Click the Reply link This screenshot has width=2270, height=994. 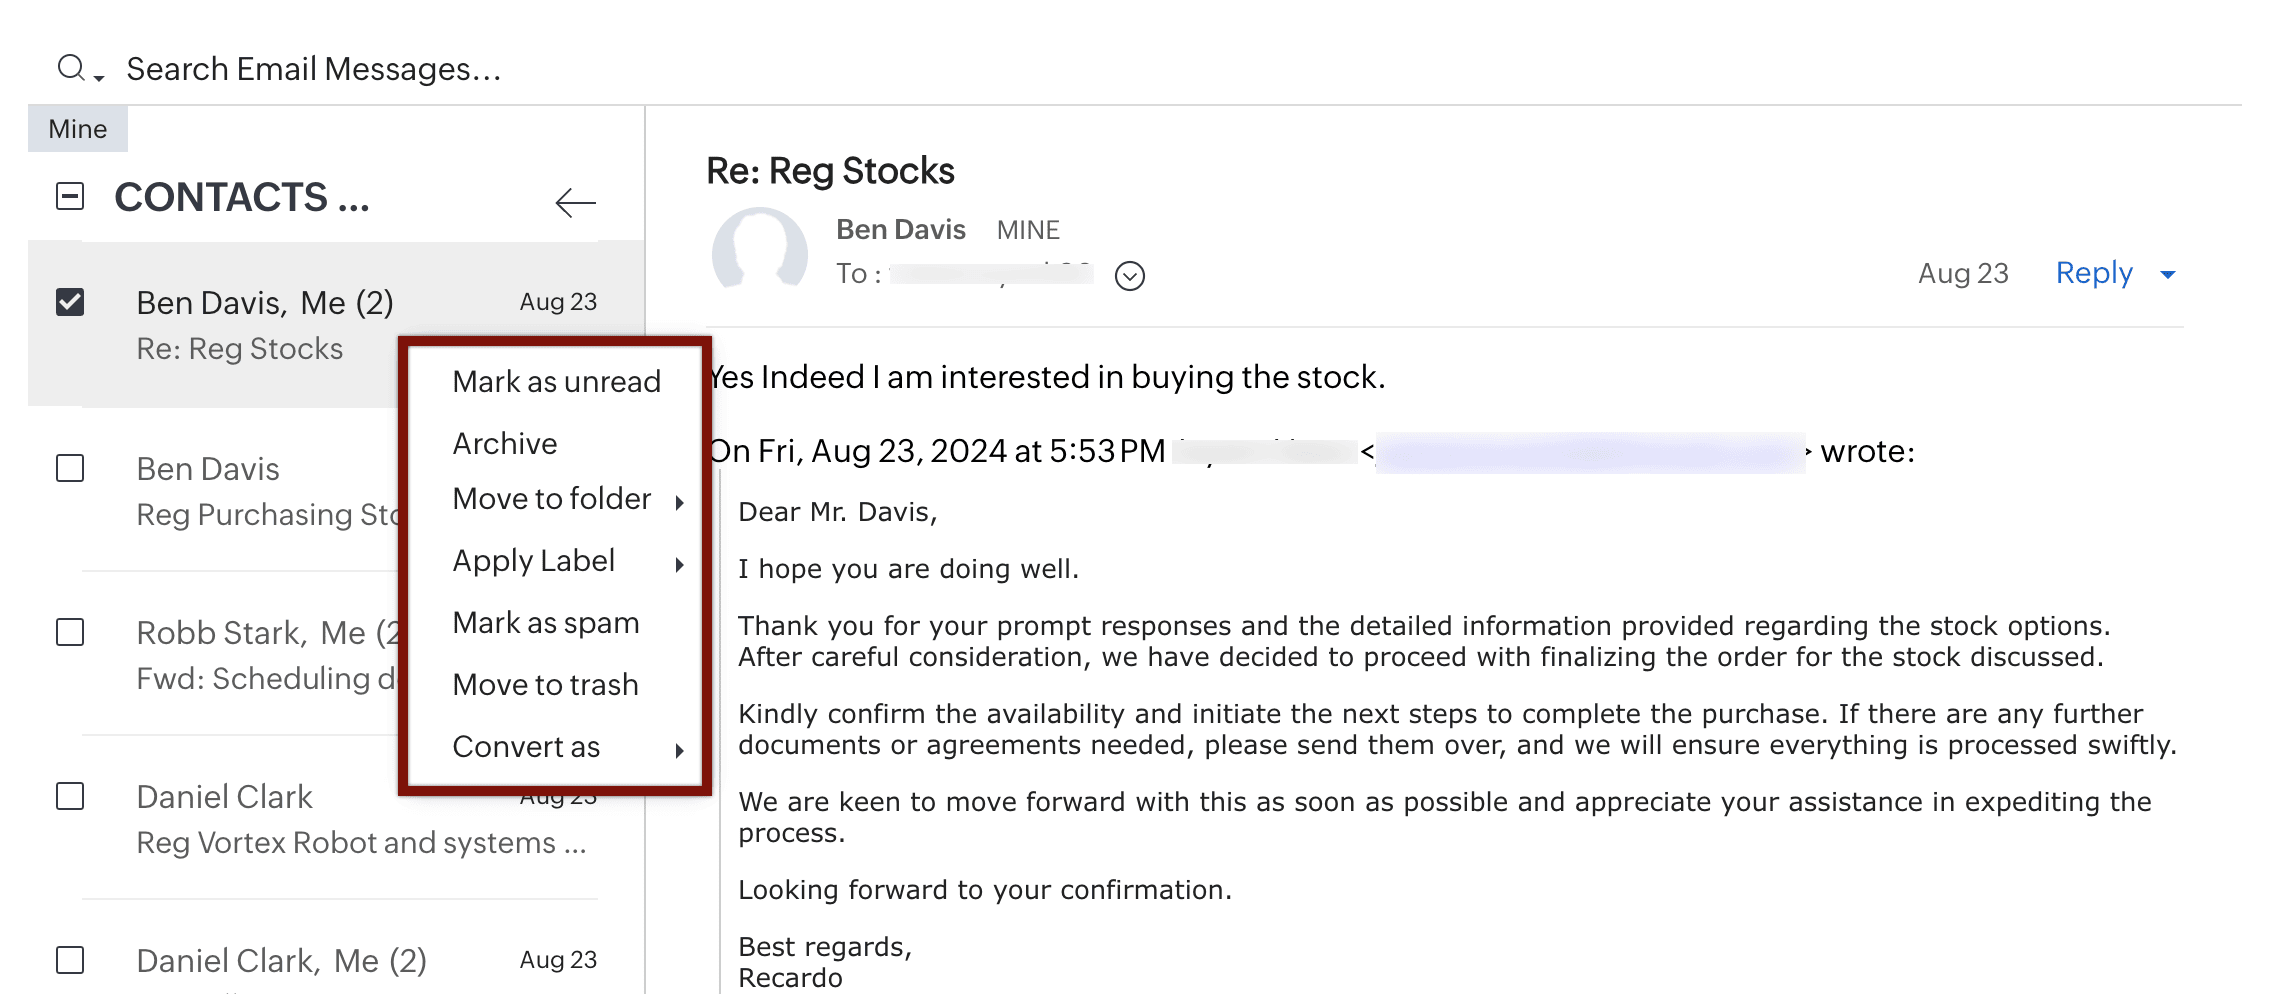[2093, 273]
